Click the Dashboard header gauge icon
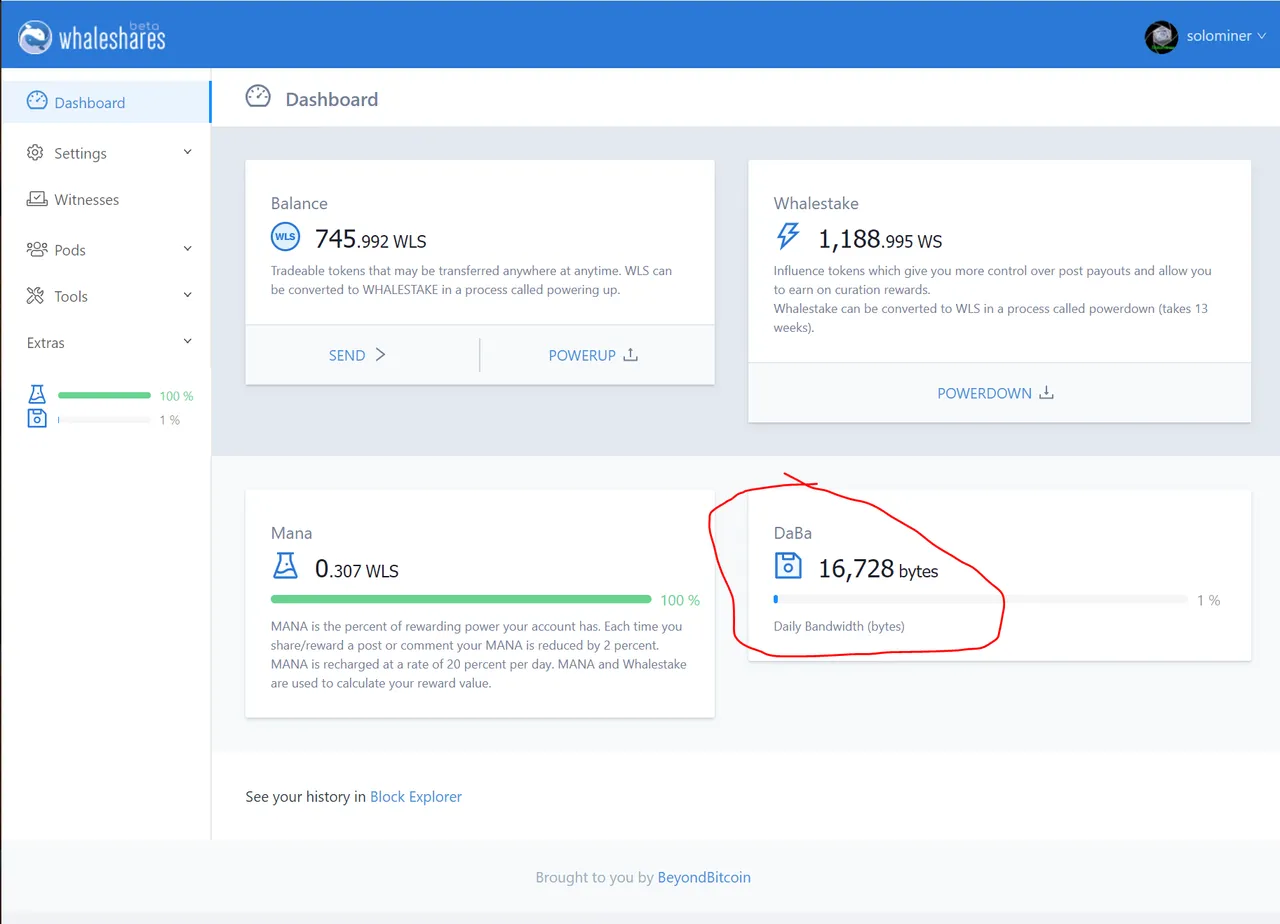 coord(258,97)
